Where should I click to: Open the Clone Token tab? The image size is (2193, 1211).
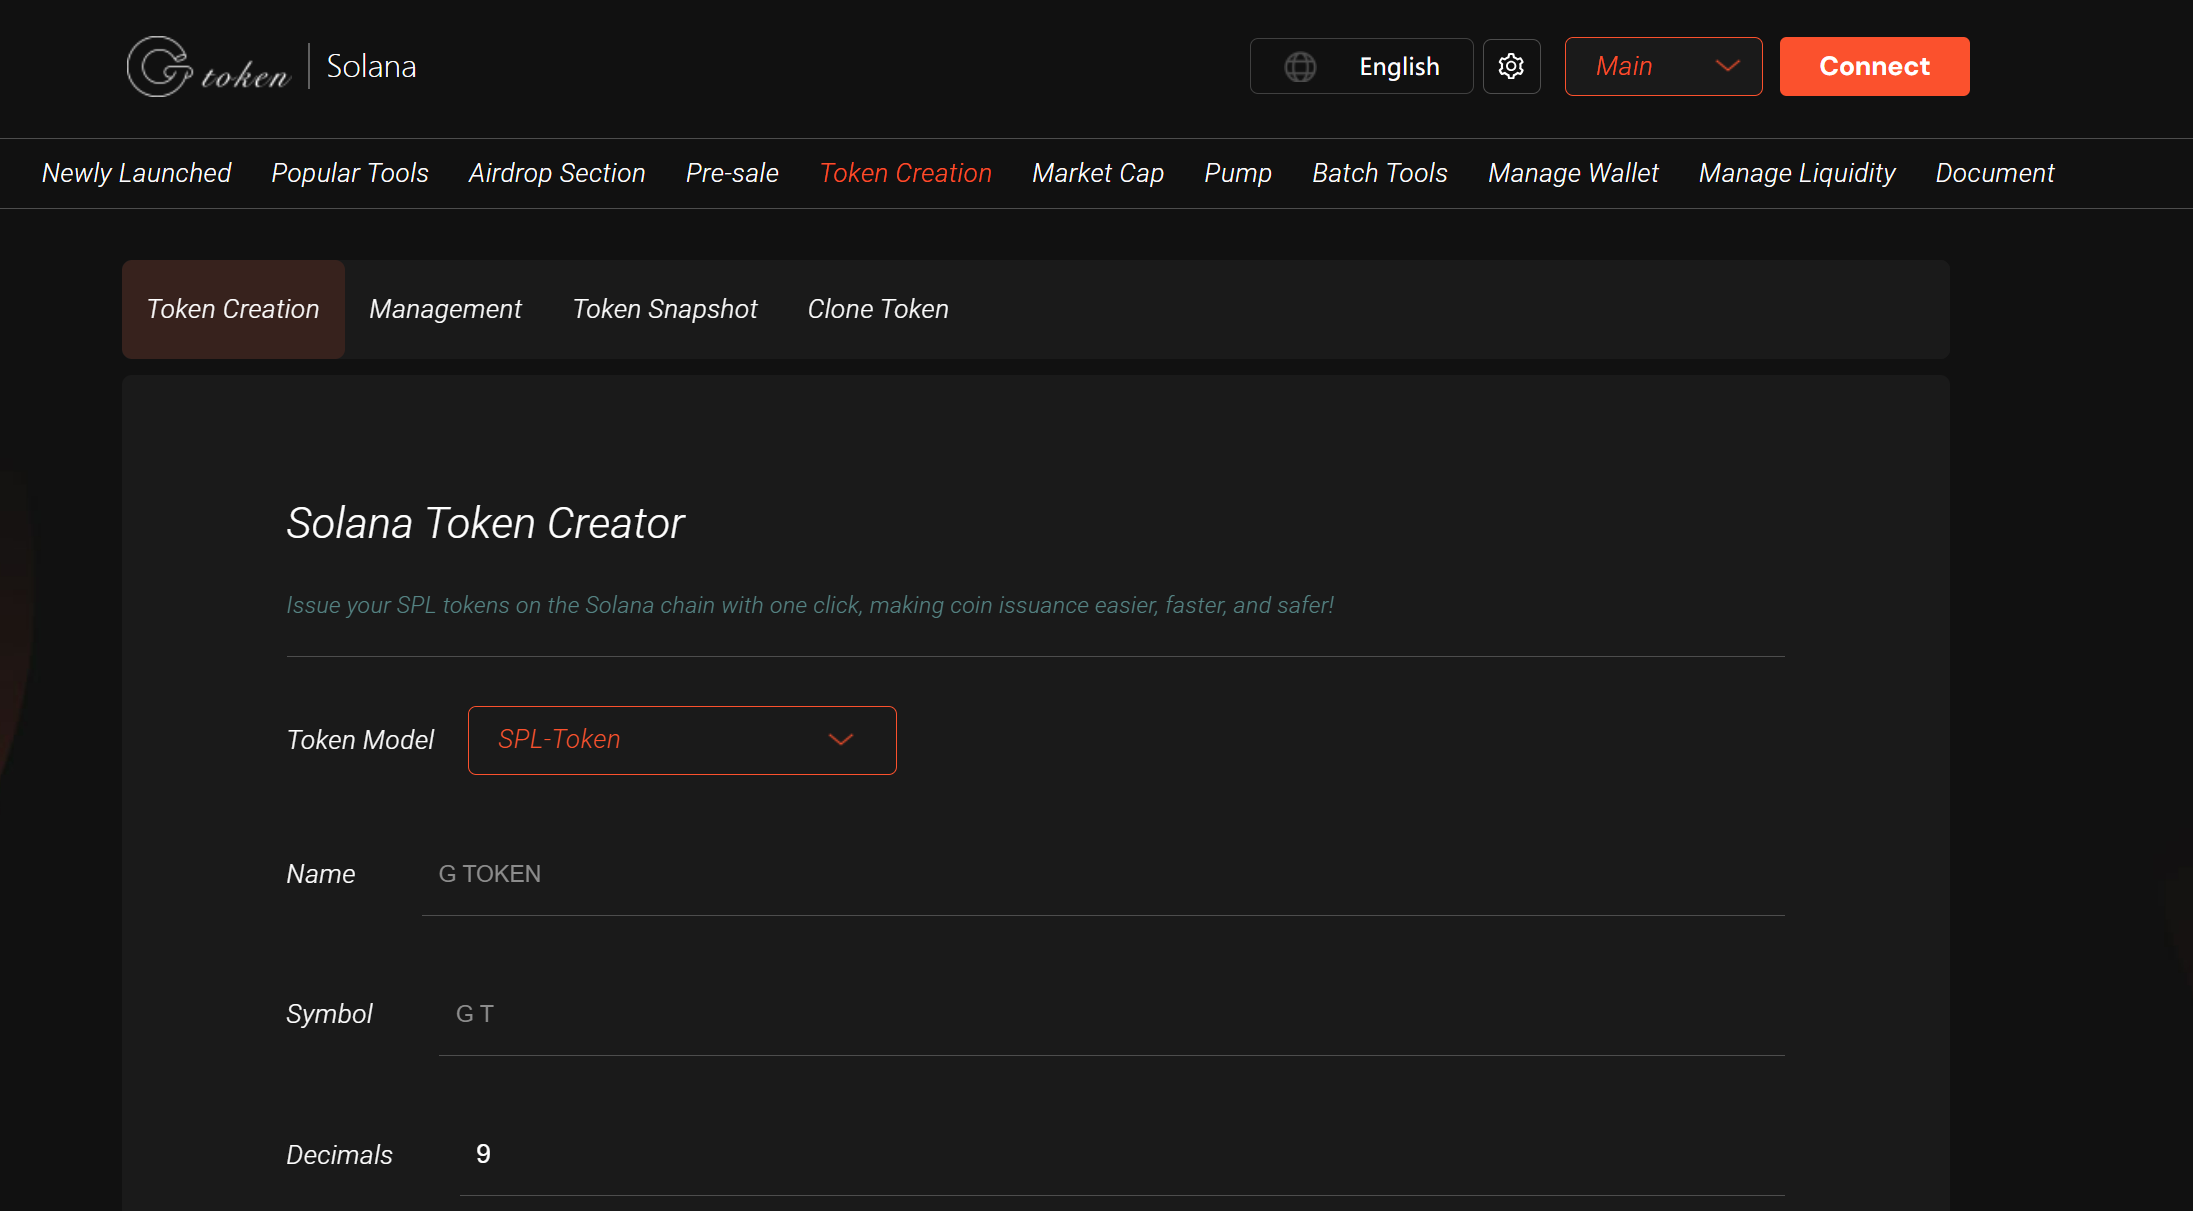tap(877, 309)
